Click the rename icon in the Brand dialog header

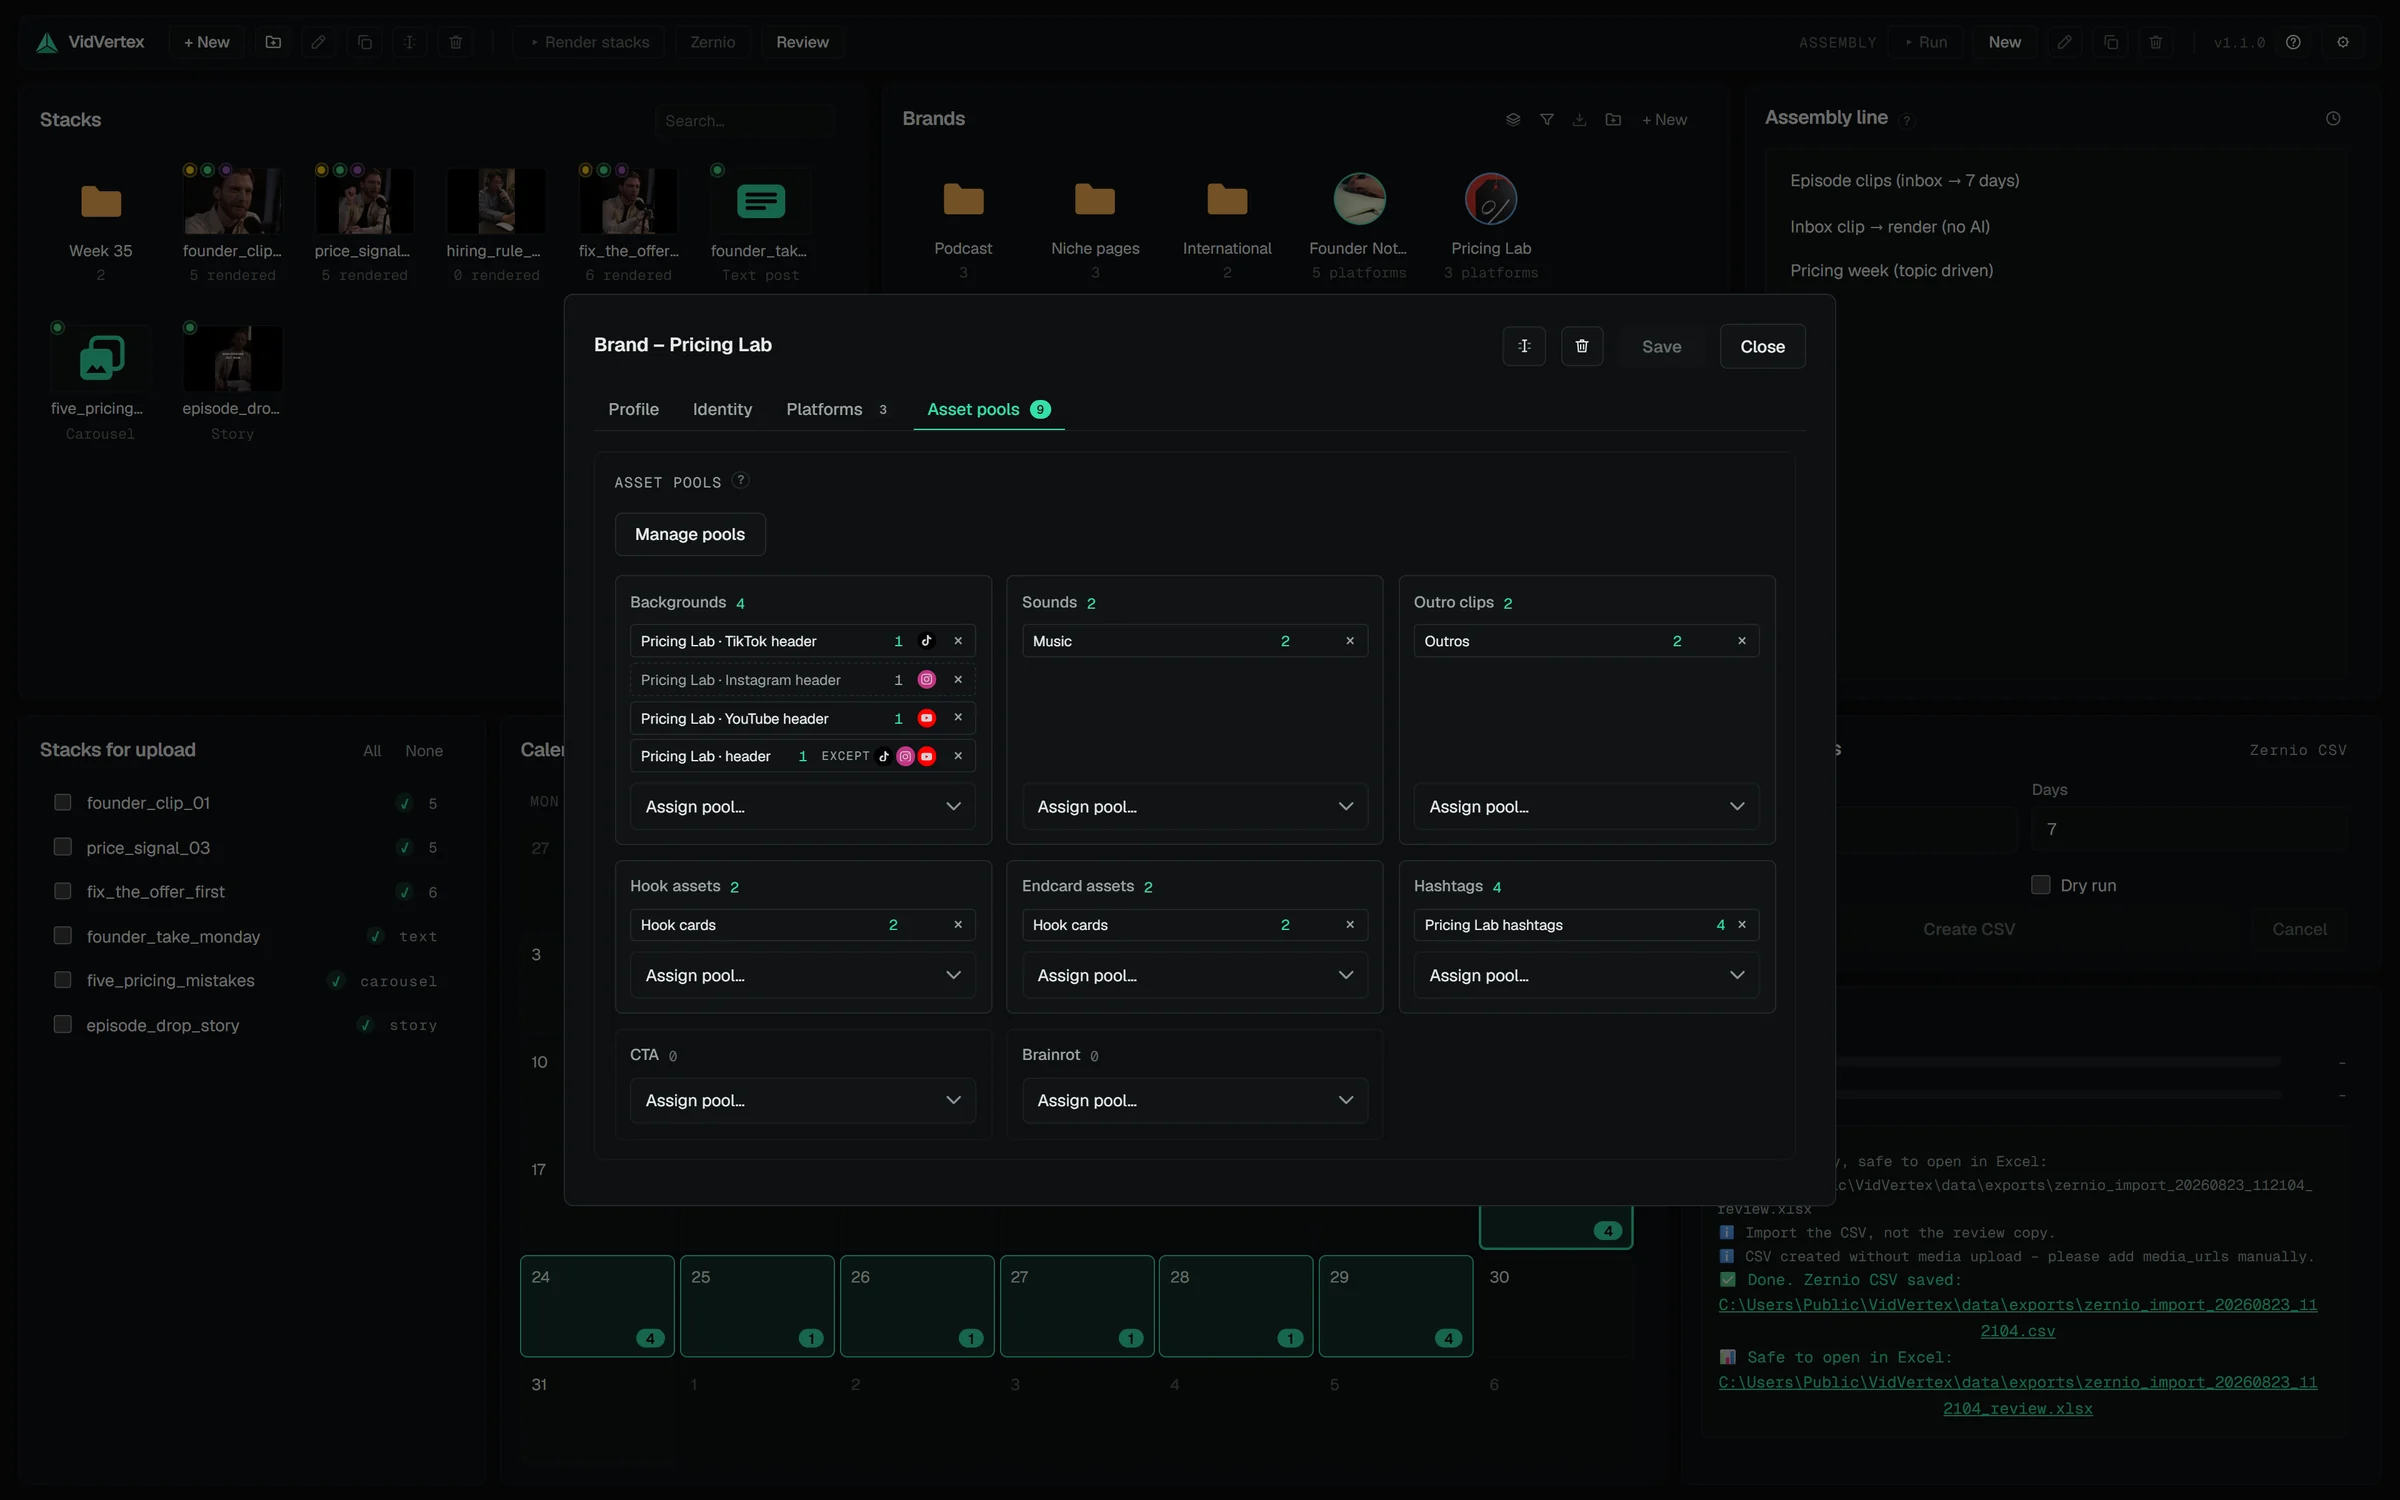coord(1524,346)
